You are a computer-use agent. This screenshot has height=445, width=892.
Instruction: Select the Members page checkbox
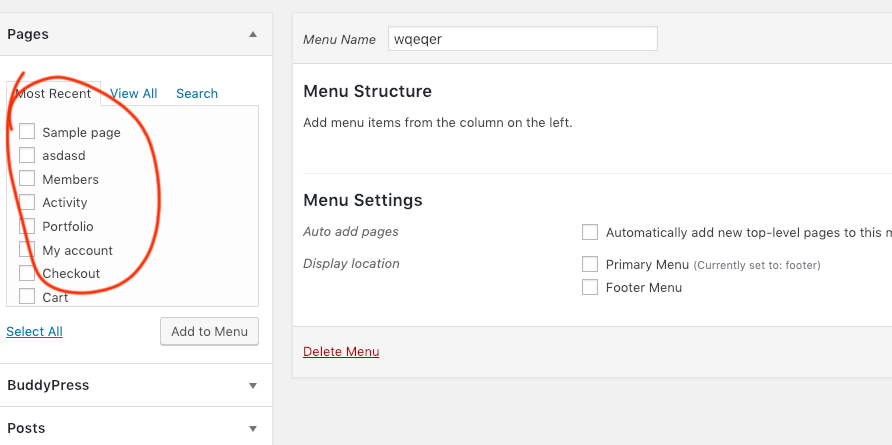tap(27, 179)
